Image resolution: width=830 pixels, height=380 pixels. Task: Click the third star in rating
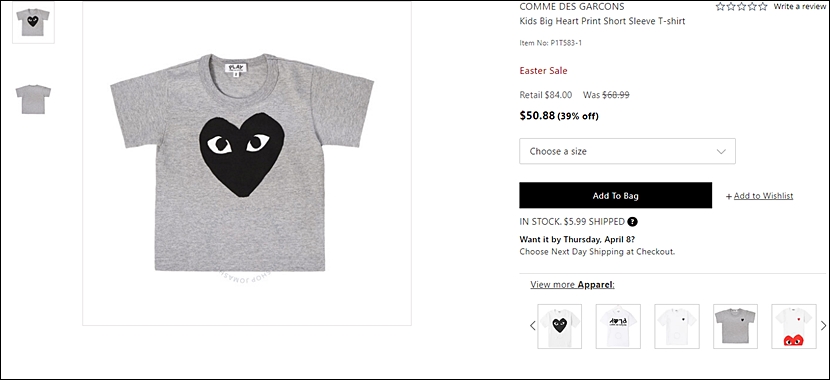tap(741, 6)
